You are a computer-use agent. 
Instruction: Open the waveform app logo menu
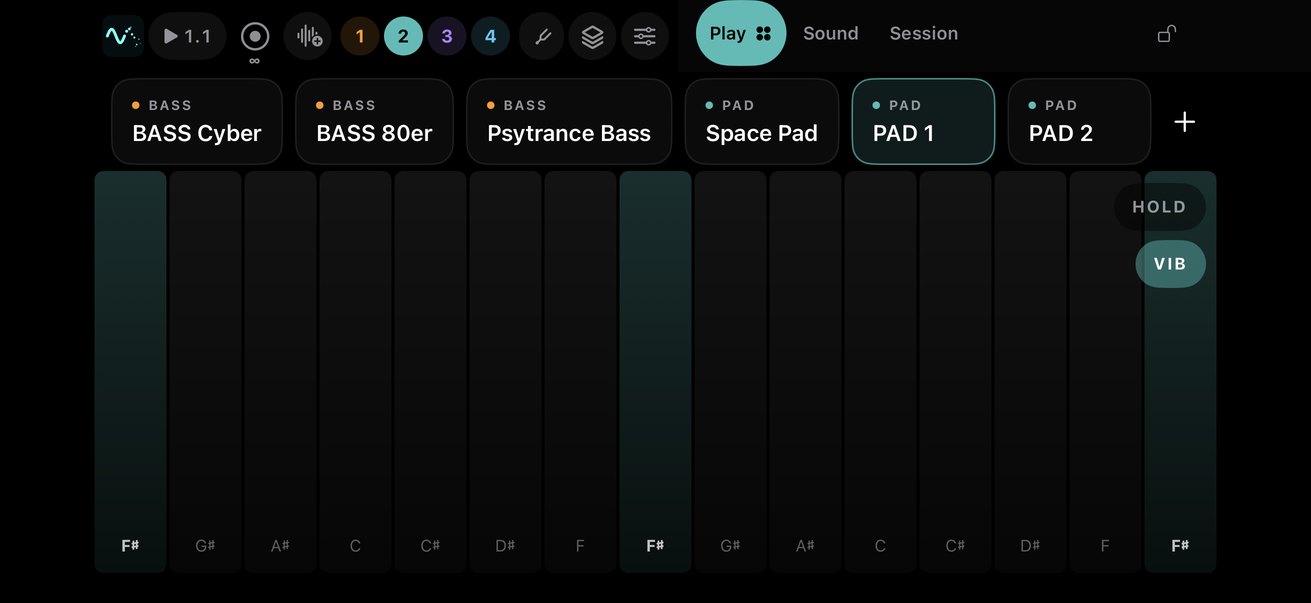[x=123, y=36]
